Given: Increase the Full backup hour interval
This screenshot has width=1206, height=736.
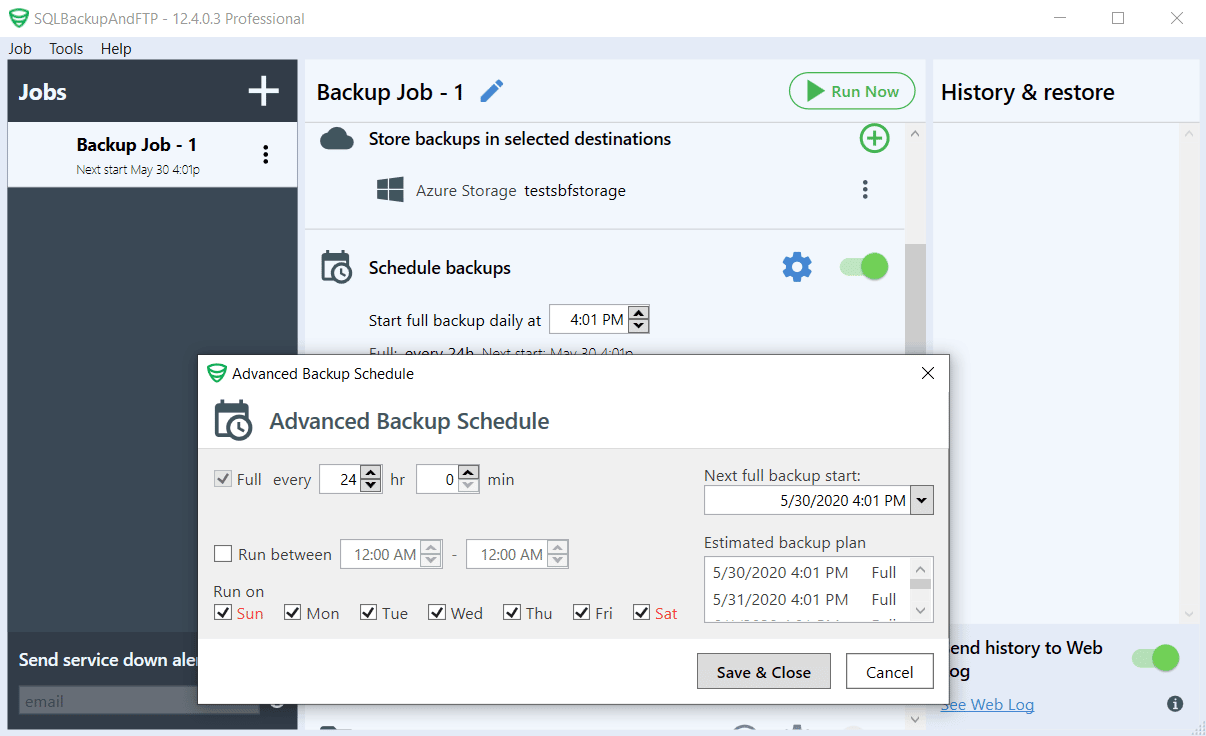Looking at the screenshot, I should point(371,474).
